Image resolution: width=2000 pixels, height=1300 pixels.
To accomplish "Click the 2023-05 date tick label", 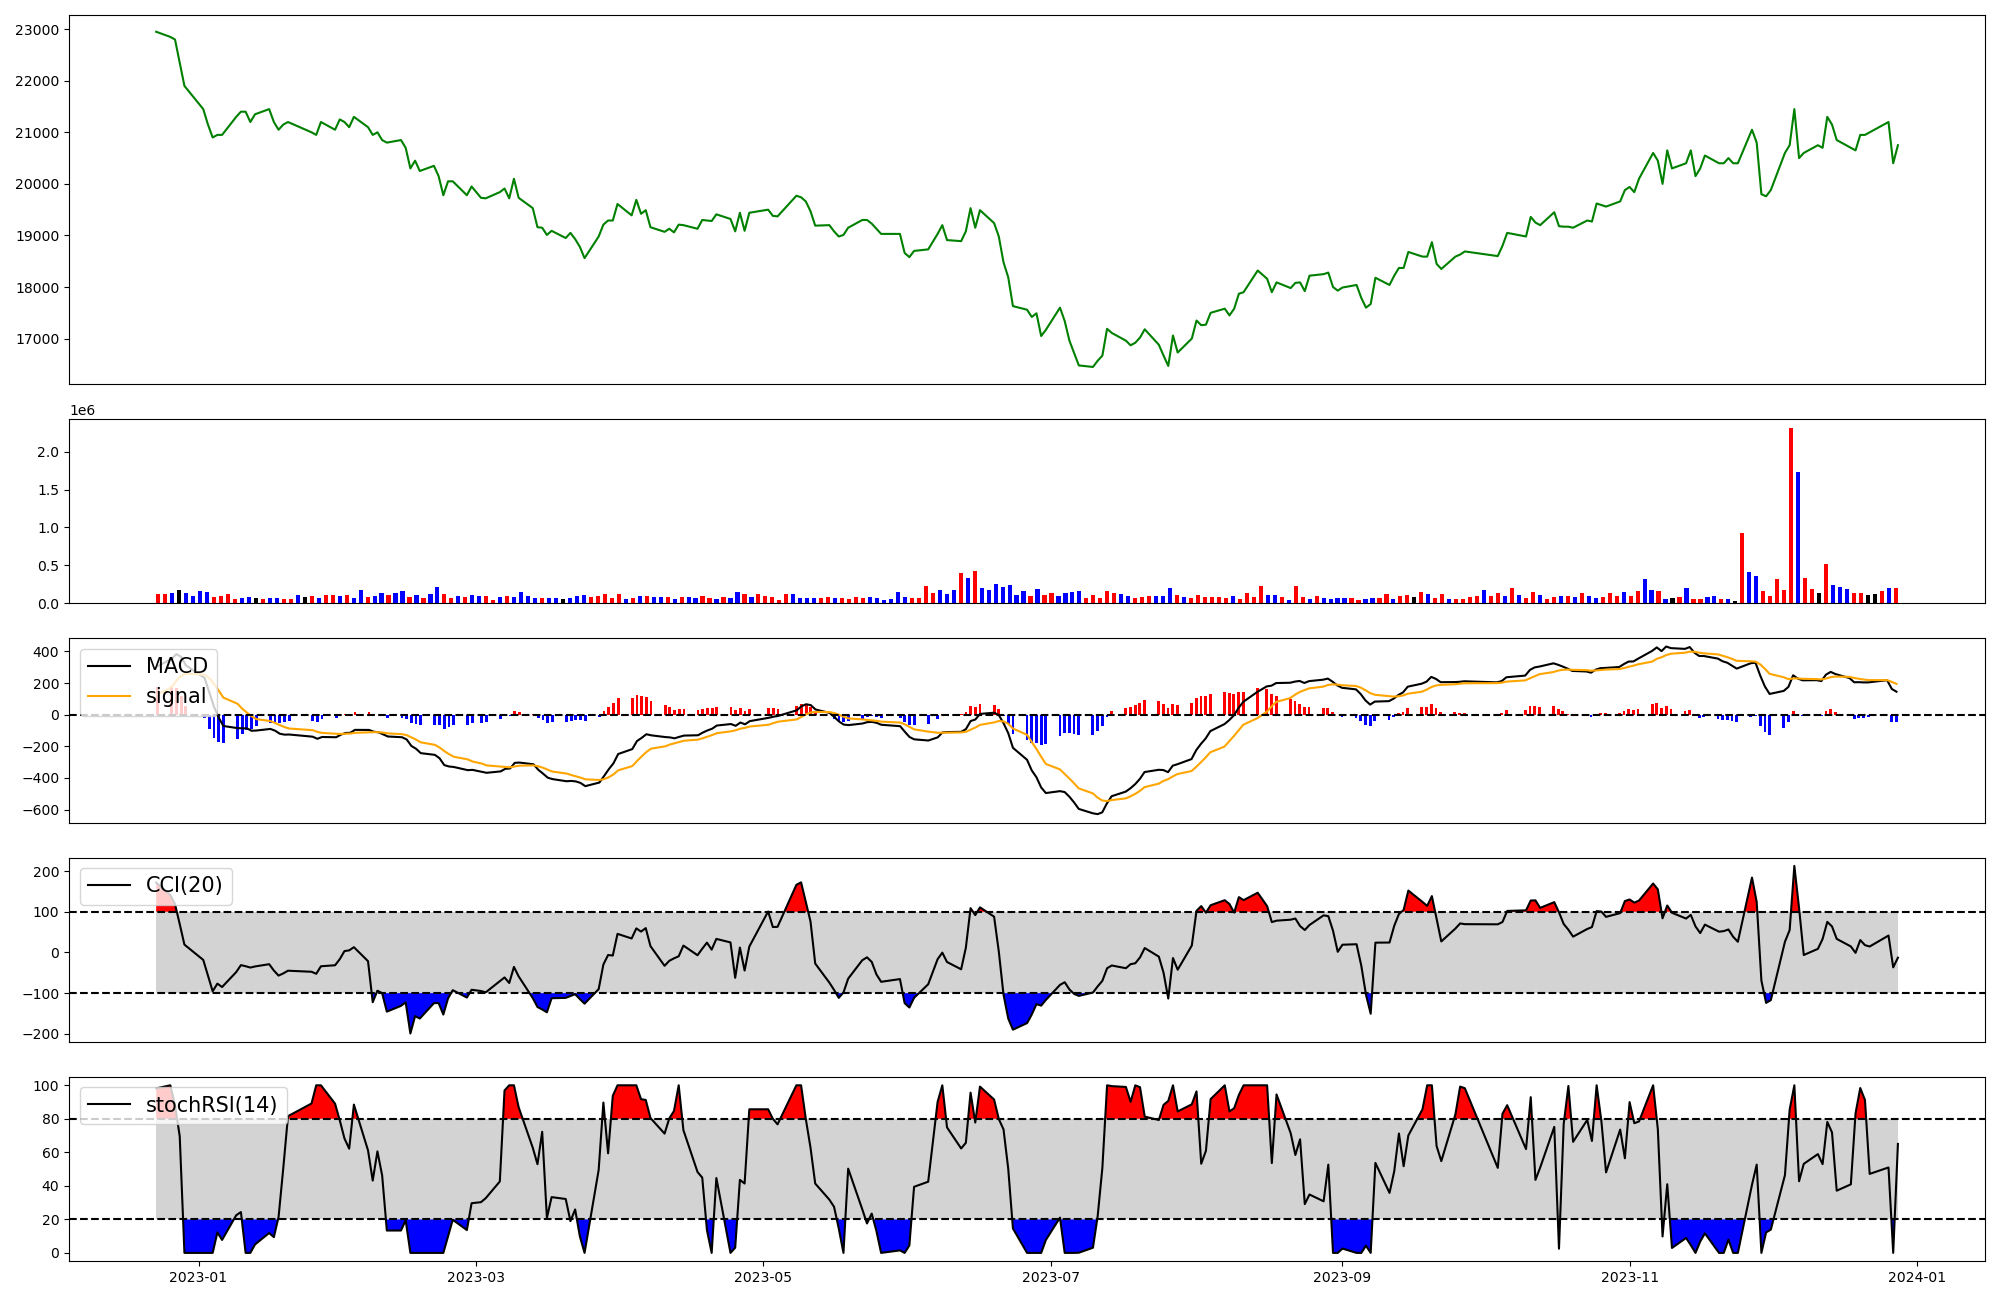I will pyautogui.click(x=764, y=1277).
